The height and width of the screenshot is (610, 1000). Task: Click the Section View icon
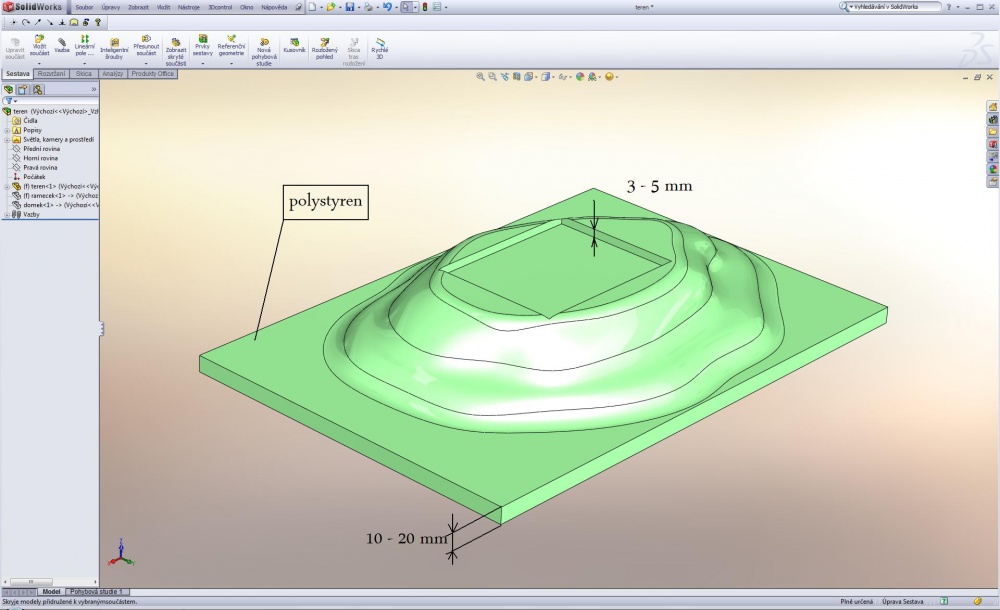coord(517,77)
